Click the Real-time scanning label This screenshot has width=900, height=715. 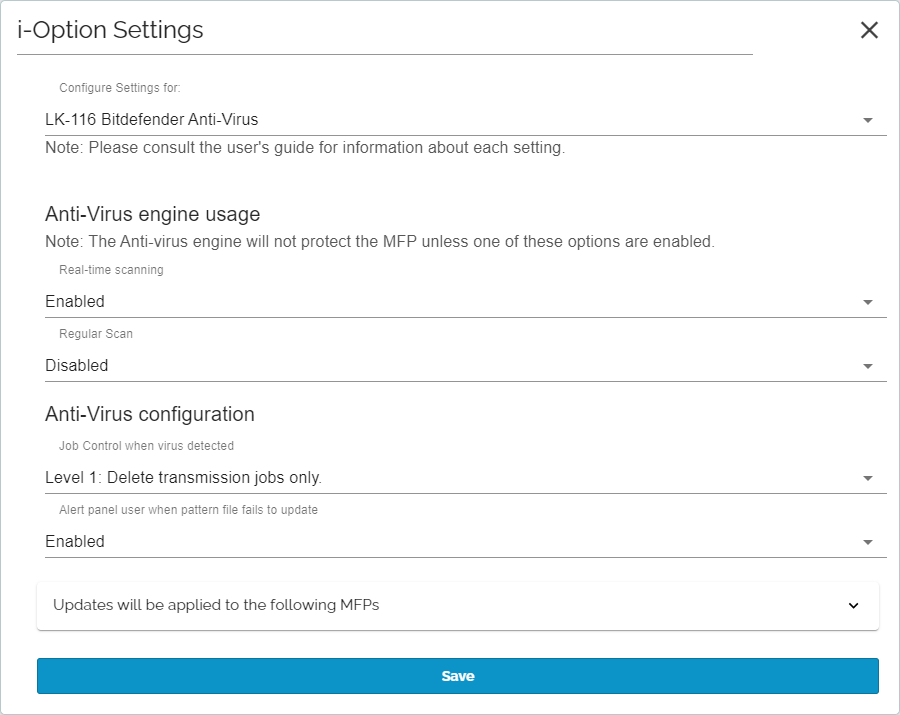tap(111, 270)
